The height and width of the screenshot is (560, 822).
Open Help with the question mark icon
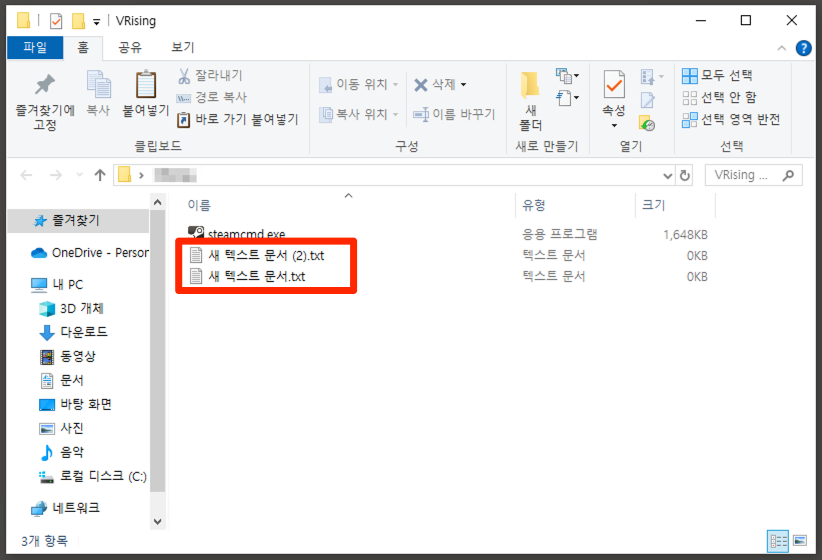point(803,48)
